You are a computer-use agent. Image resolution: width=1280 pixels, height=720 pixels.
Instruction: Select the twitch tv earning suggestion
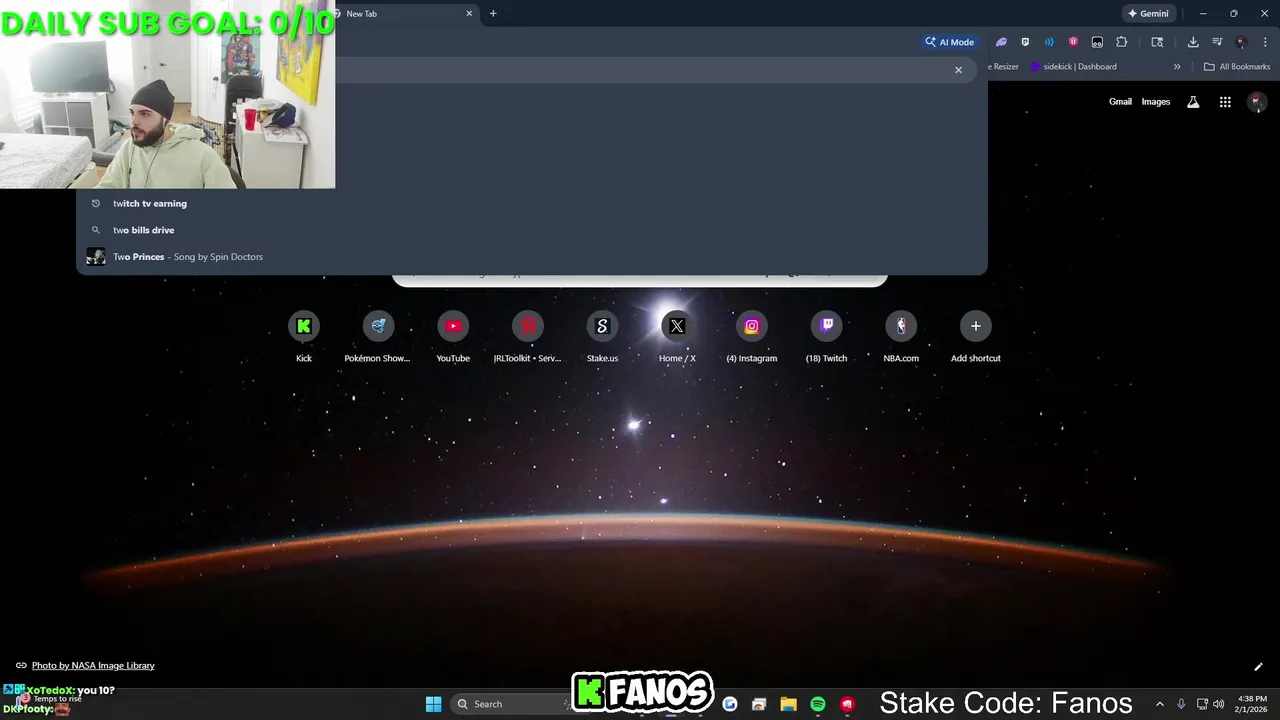pos(532,203)
